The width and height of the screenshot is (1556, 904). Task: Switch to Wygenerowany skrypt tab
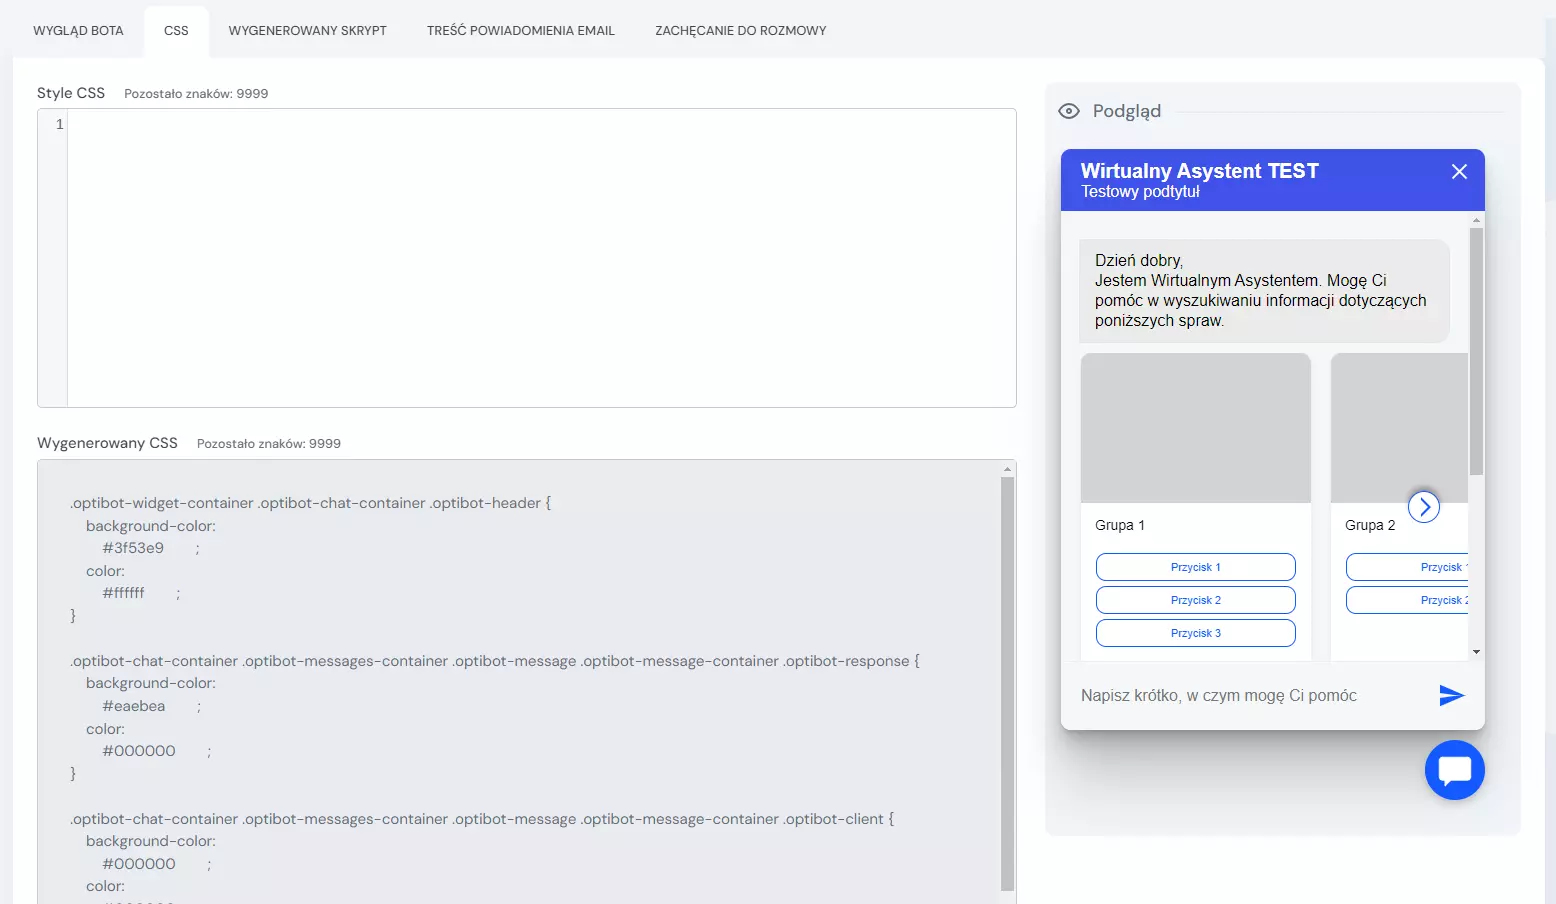pyautogui.click(x=307, y=31)
